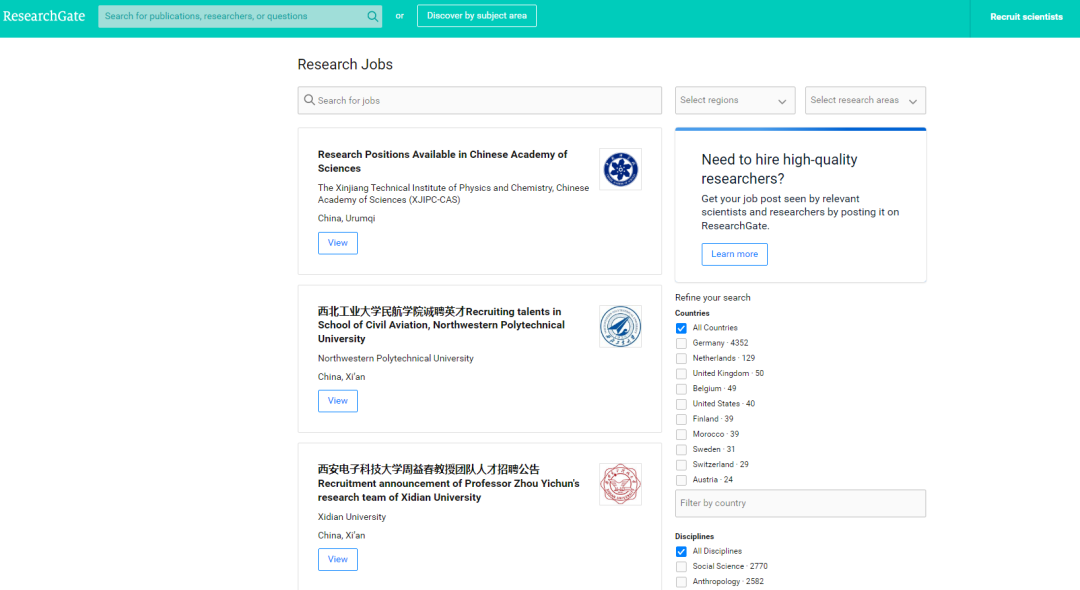Check the United States filter checkbox
The height and width of the screenshot is (590, 1080).
click(x=681, y=404)
